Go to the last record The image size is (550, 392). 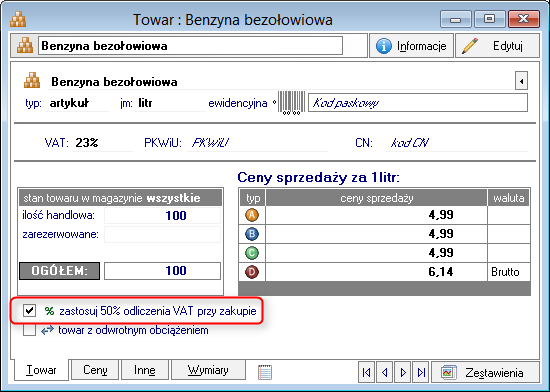(421, 372)
